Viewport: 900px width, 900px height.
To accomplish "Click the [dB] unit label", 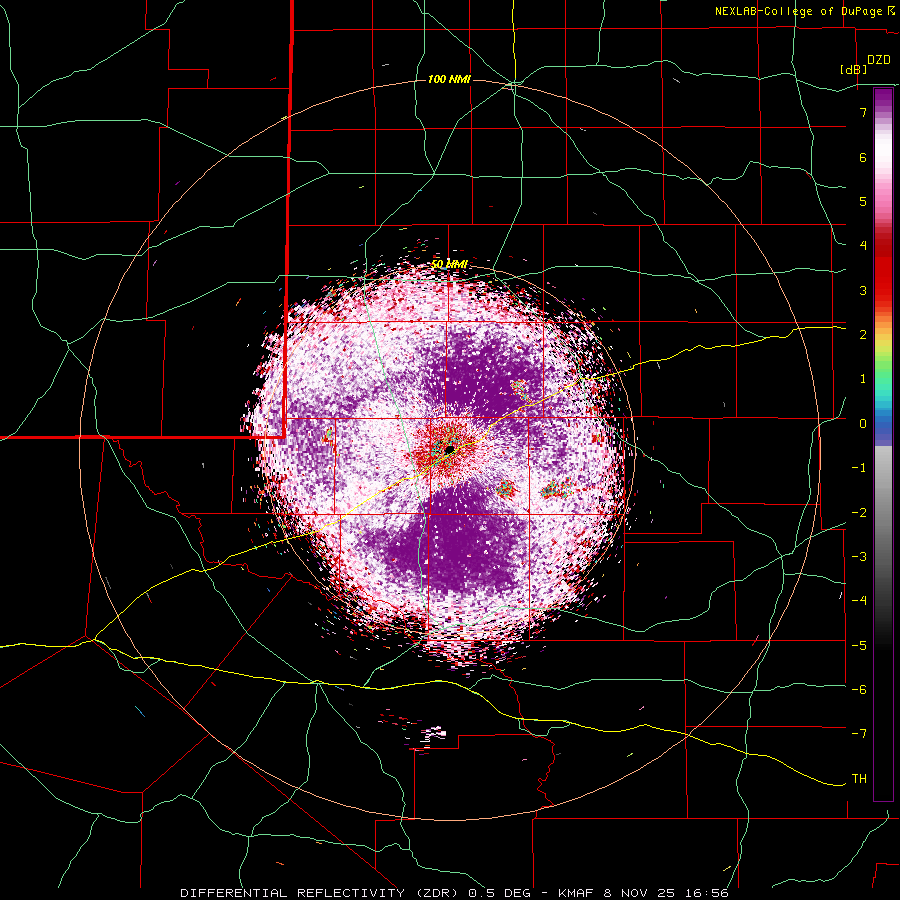I will click(x=853, y=70).
